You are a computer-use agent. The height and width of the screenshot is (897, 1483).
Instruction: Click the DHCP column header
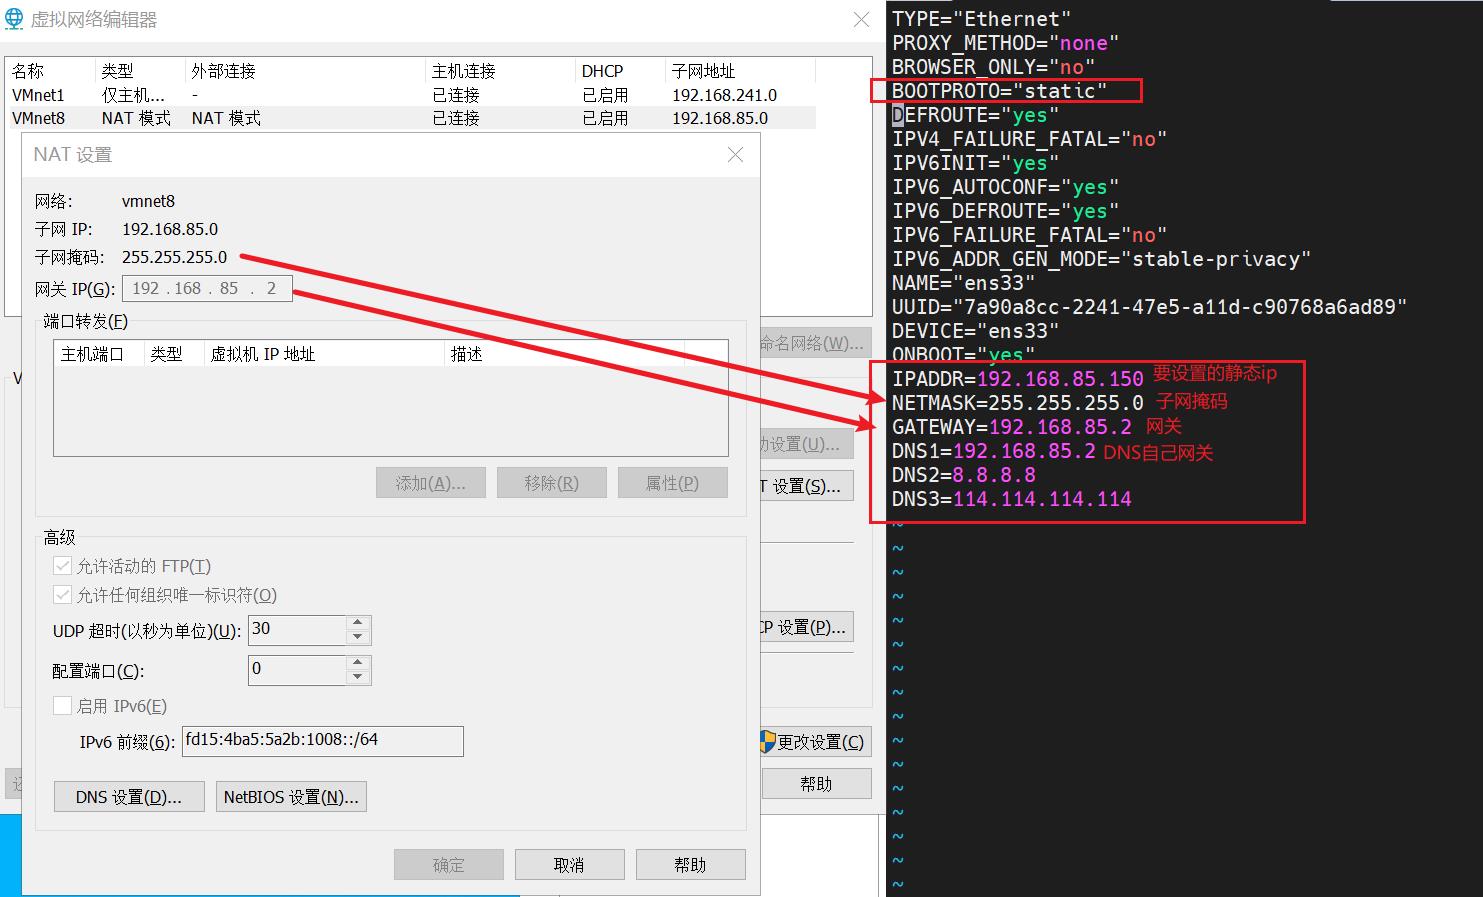[621, 71]
